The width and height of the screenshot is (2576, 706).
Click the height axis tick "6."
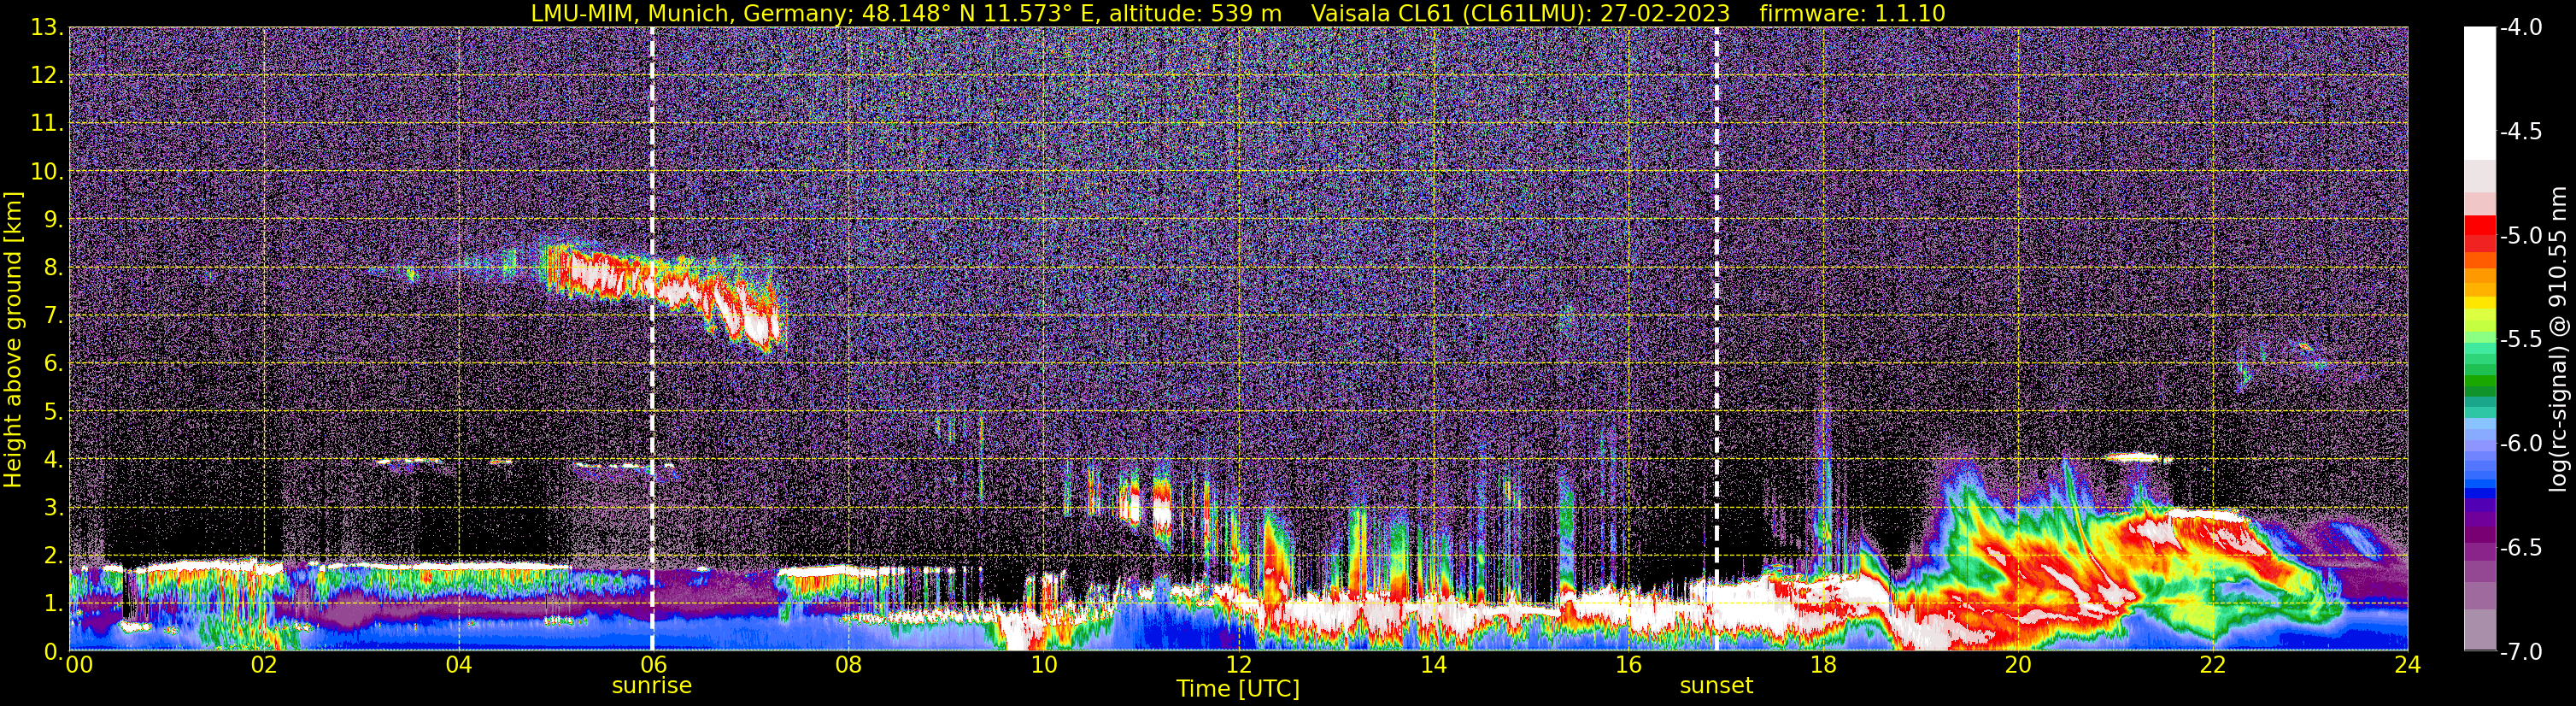53,364
